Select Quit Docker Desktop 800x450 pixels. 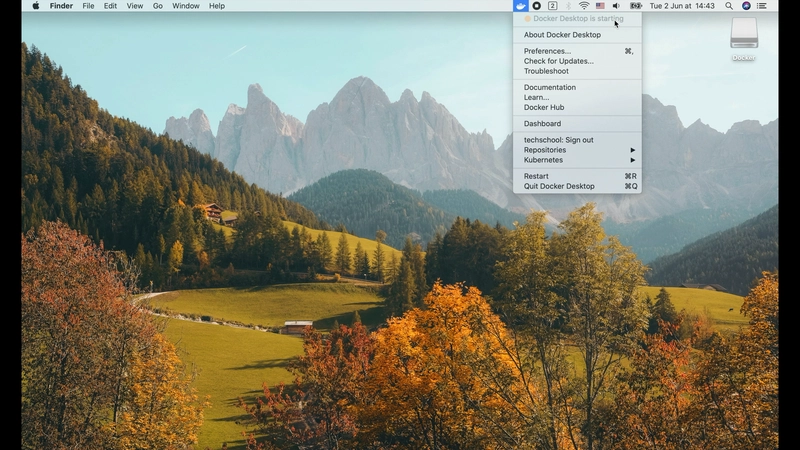(577, 186)
